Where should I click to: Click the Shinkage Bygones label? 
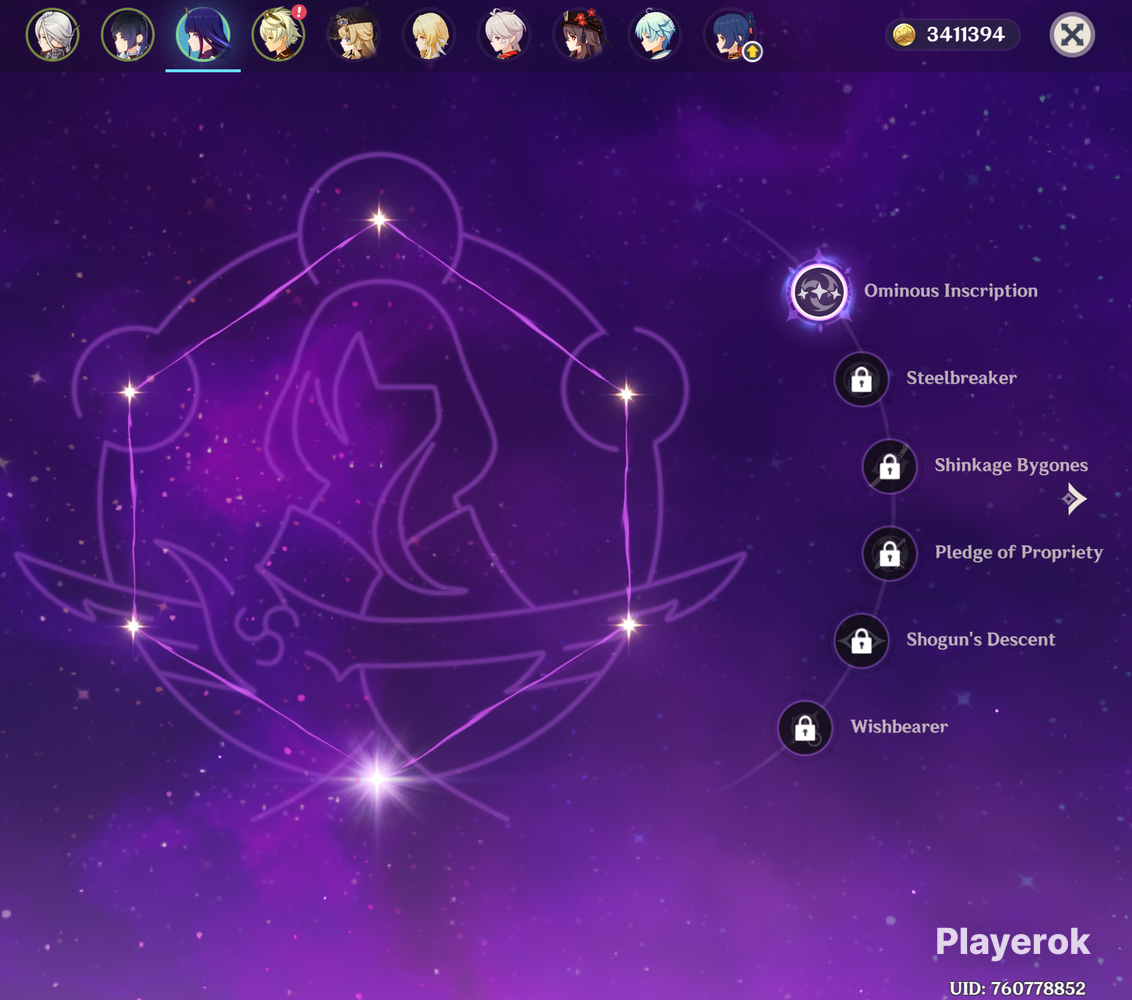pyautogui.click(x=1011, y=465)
